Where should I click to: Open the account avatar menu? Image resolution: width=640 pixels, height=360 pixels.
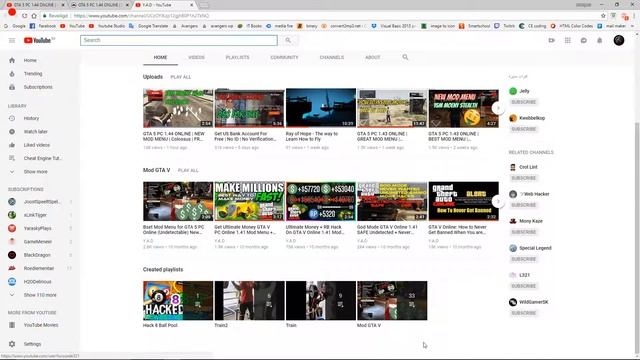pos(619,40)
